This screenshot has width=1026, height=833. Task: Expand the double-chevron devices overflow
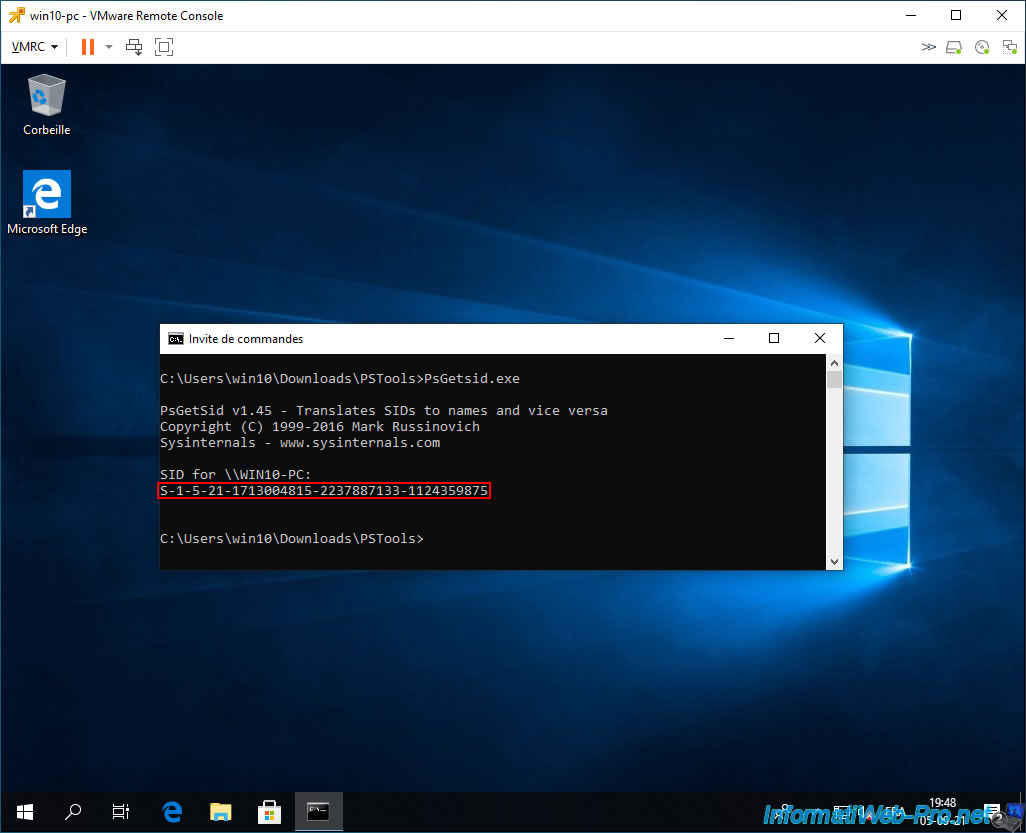coord(929,47)
